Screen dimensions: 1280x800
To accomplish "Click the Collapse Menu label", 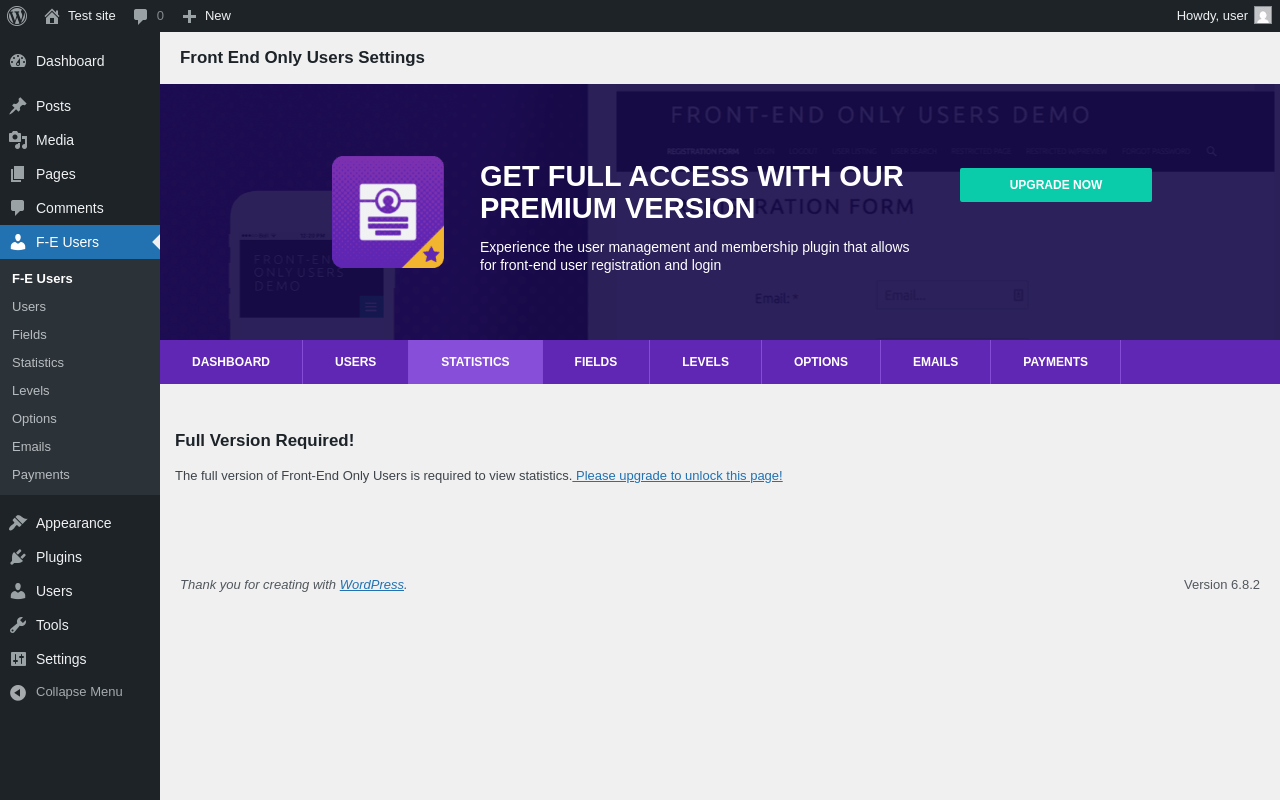I will click(79, 692).
